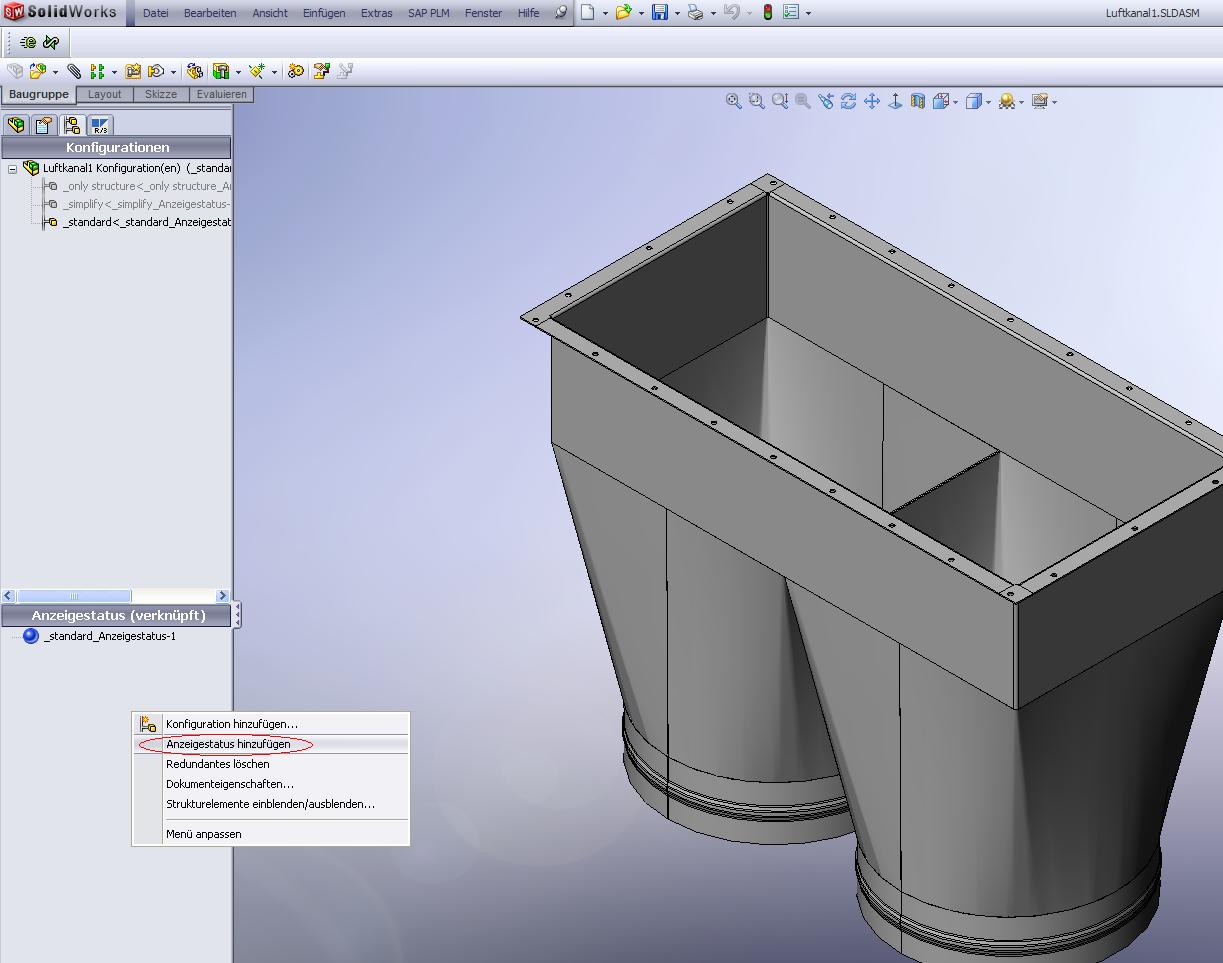Click the rotate view icon
This screenshot has width=1223, height=963.
[x=849, y=101]
